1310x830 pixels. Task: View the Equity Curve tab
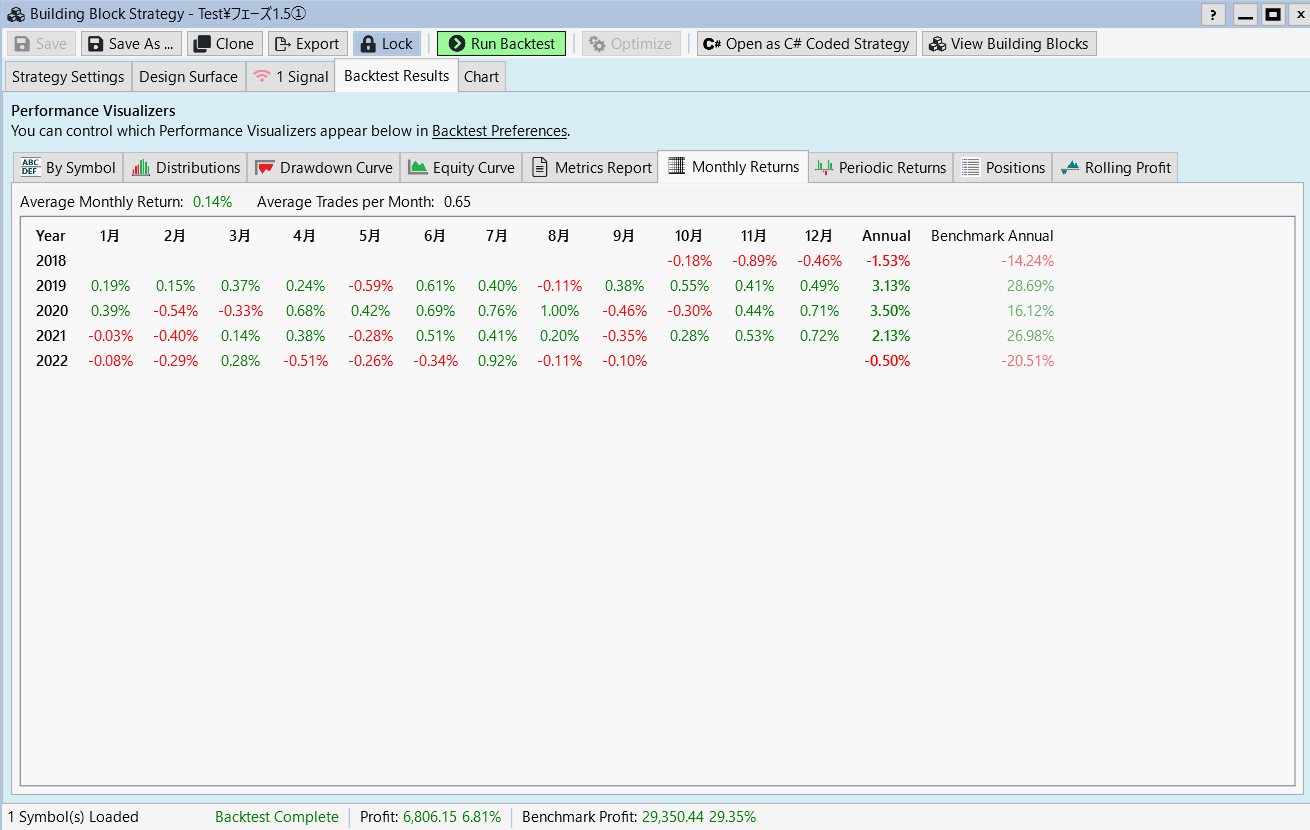pyautogui.click(x=461, y=168)
